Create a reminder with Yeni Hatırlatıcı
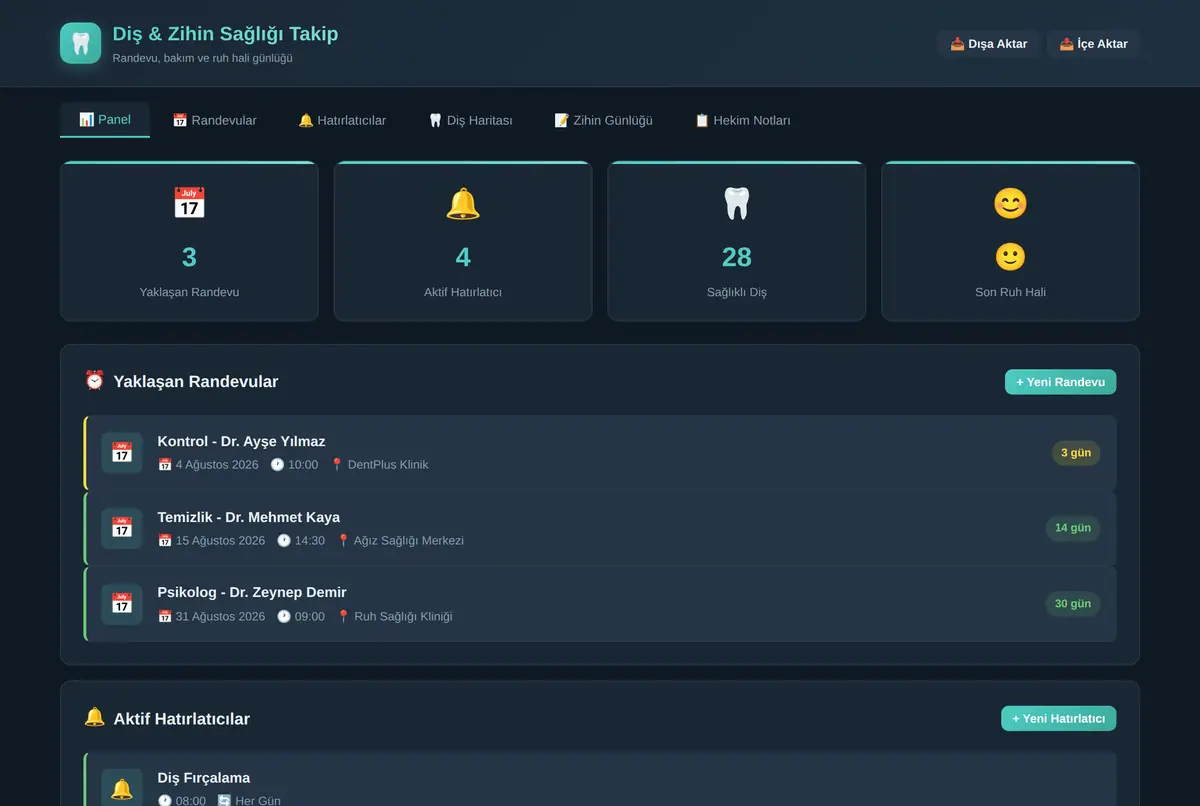This screenshot has height=806, width=1200. pos(1058,719)
